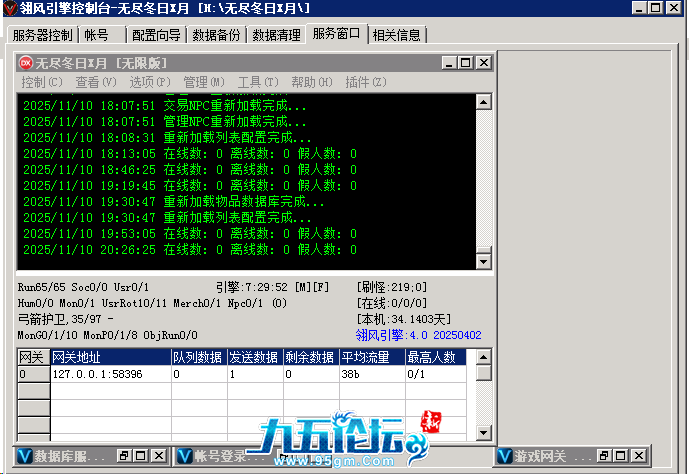The image size is (689, 474).
Task: Click the [刷怪:219:0] status text
Action: tap(392, 287)
